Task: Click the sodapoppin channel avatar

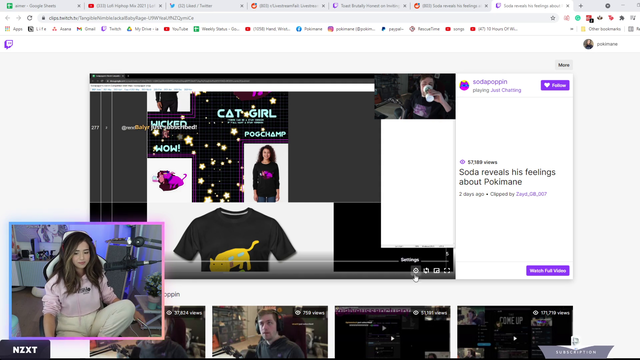Action: tap(464, 85)
